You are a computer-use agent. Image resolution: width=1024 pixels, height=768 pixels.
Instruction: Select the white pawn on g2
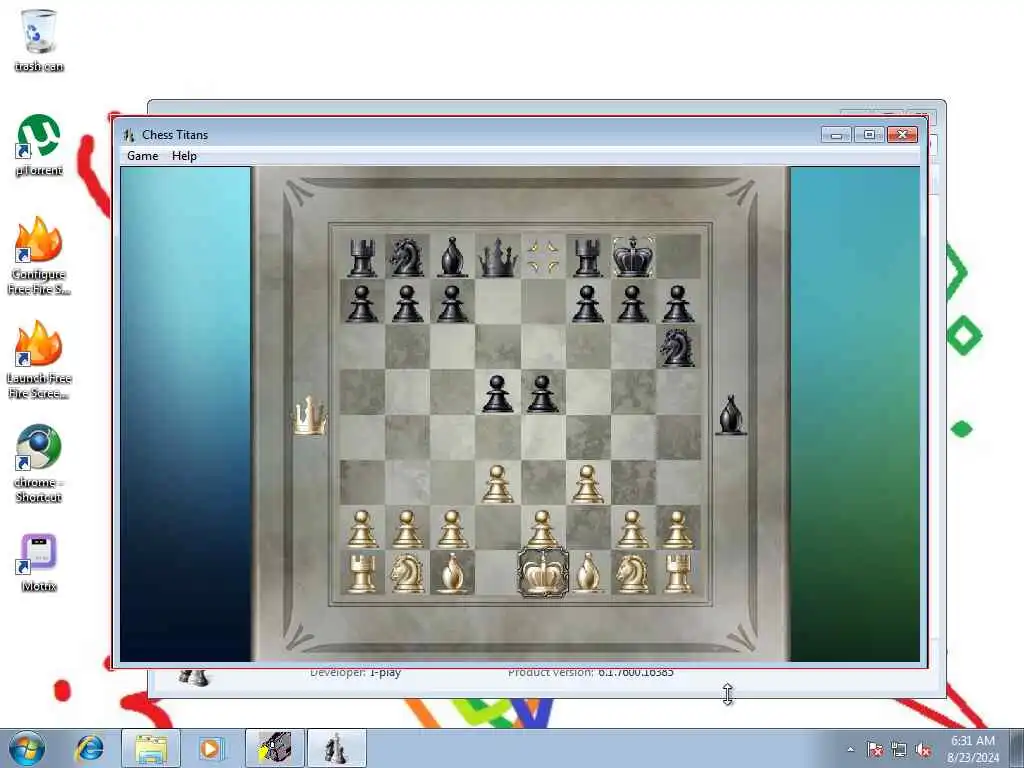pyautogui.click(x=632, y=528)
